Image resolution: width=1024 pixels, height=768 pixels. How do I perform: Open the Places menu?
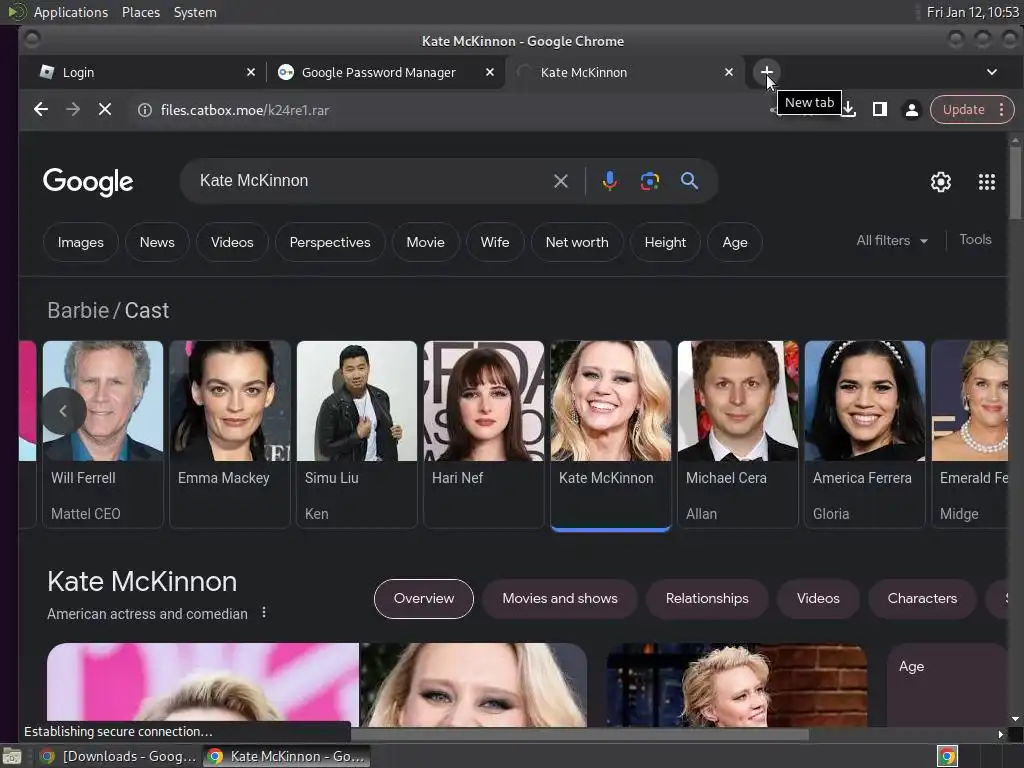141,12
